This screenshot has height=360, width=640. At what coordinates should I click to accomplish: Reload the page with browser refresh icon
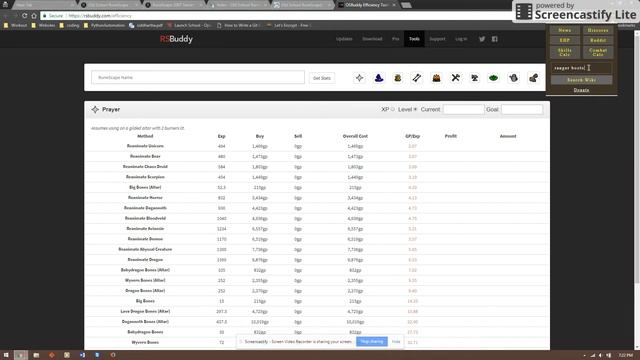[x=24, y=16]
